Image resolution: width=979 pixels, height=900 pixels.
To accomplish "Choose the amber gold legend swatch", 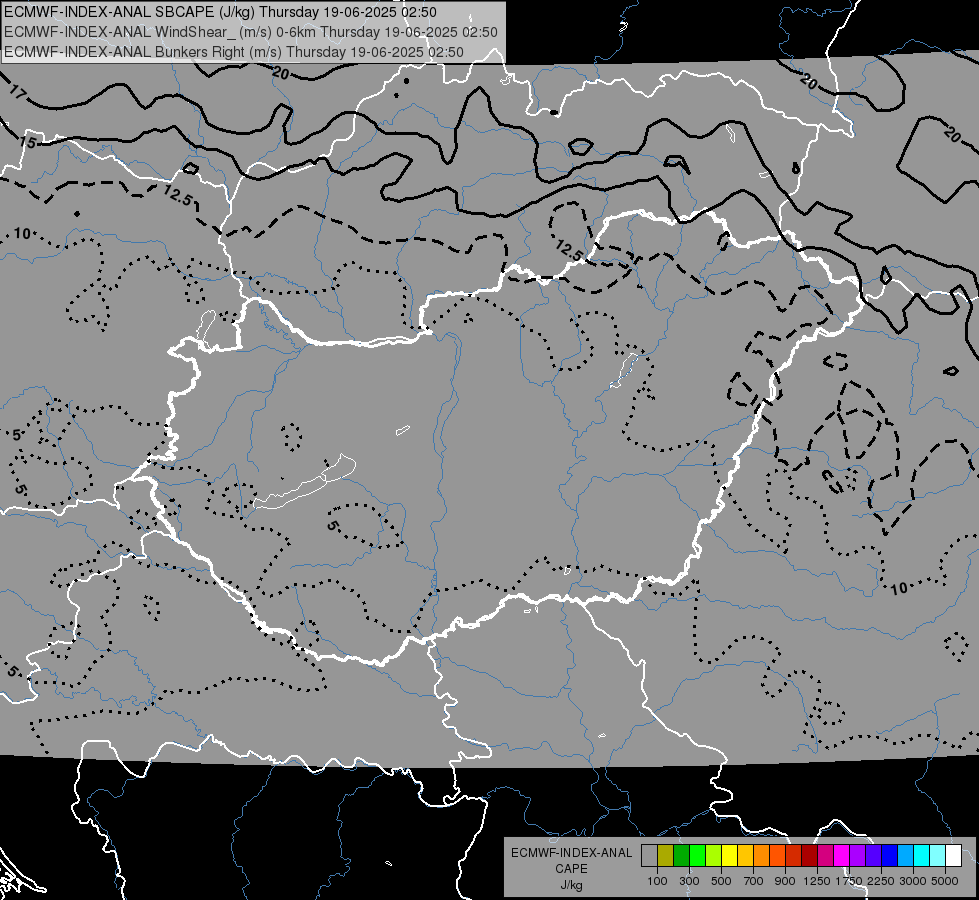I will tap(745, 856).
